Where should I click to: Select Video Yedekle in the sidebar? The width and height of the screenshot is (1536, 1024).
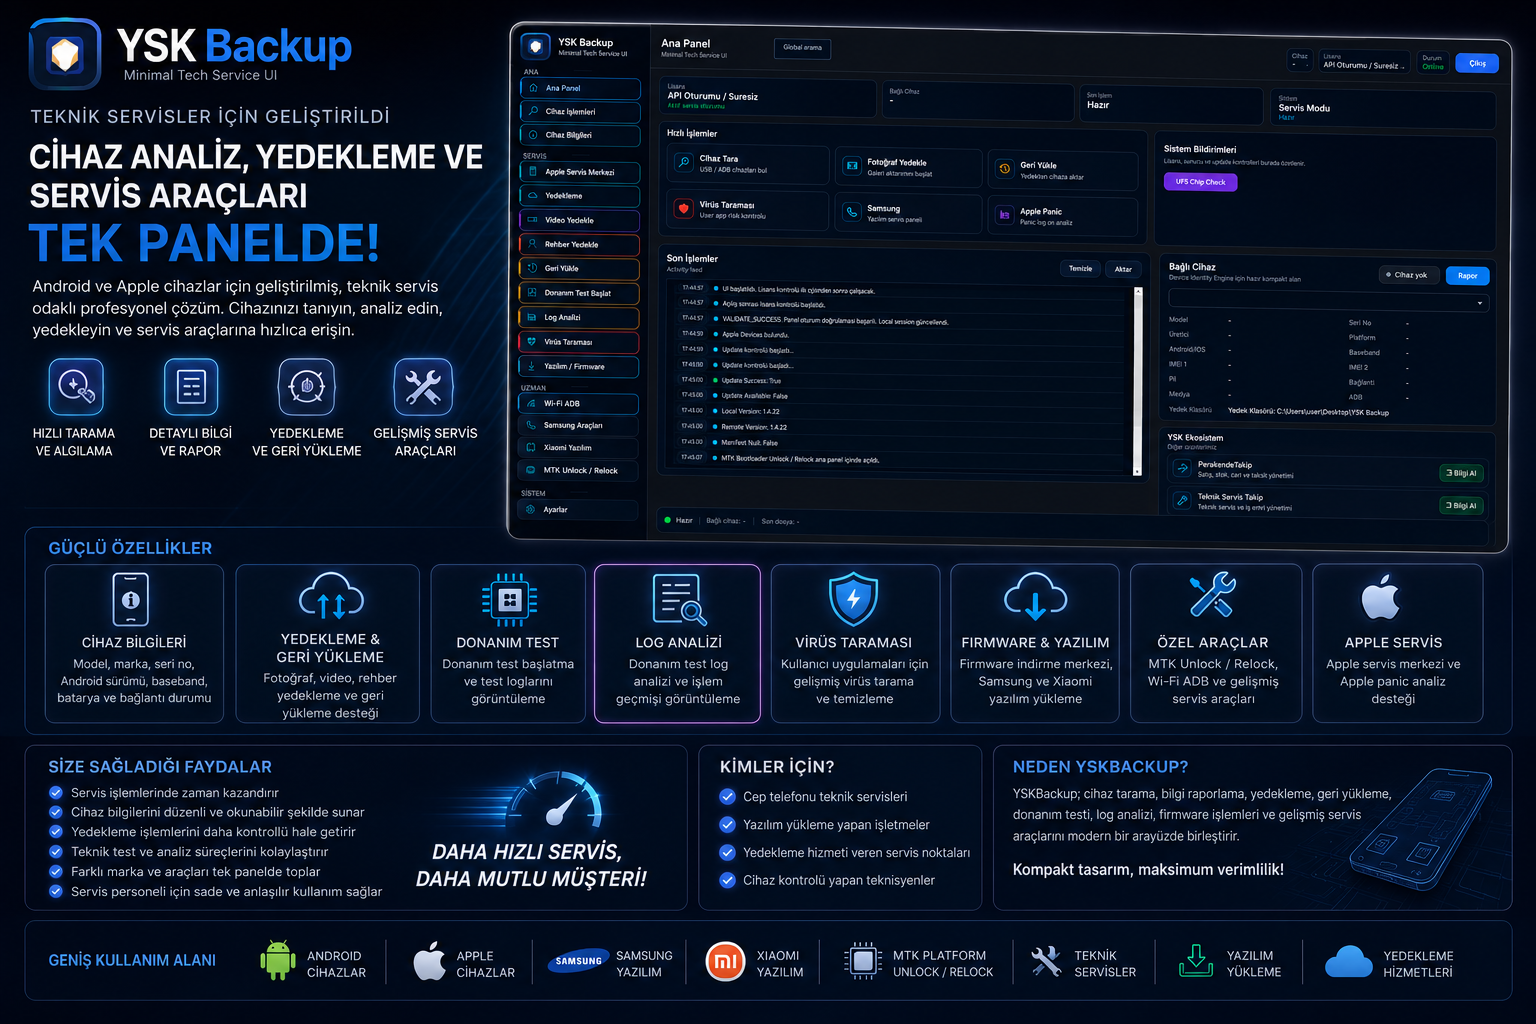579,220
